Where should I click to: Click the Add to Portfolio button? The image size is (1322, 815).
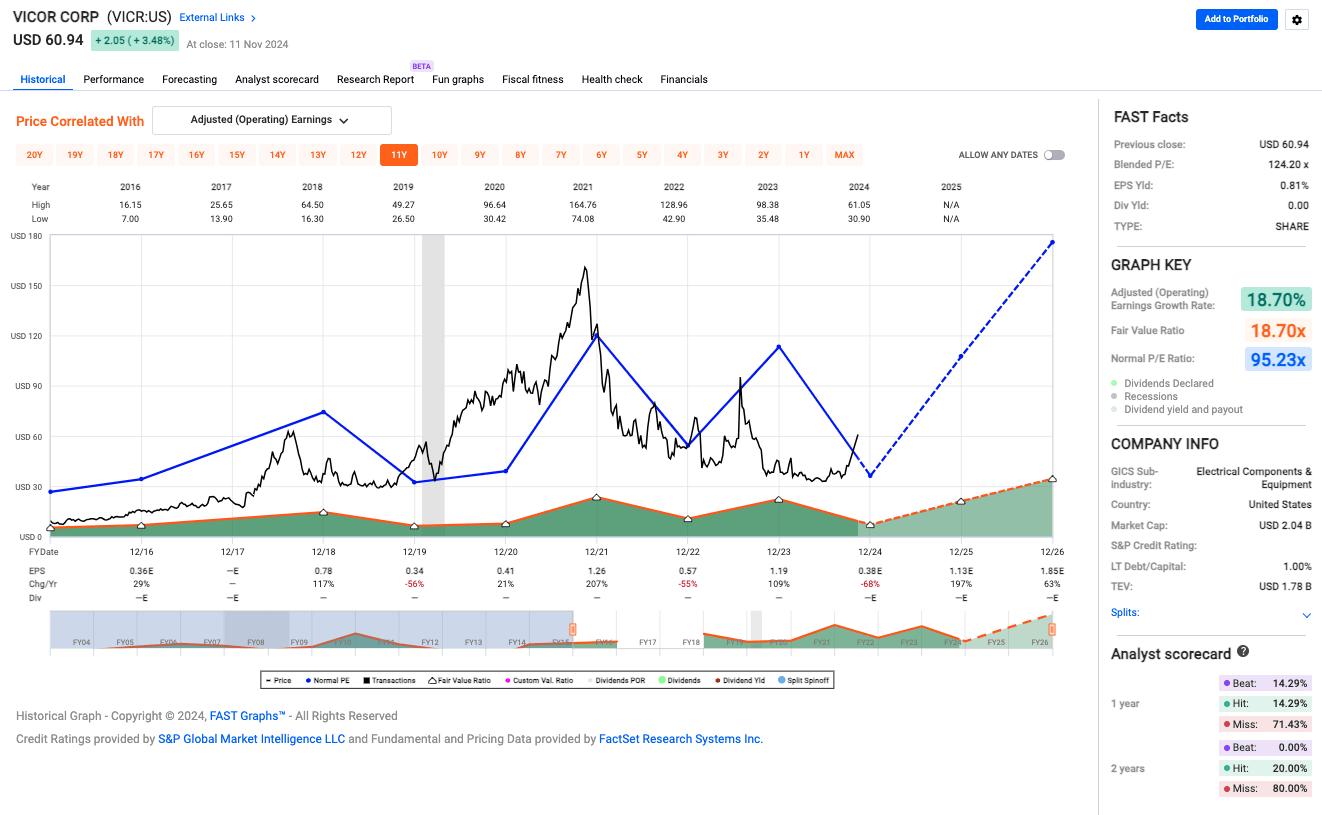(1237, 19)
